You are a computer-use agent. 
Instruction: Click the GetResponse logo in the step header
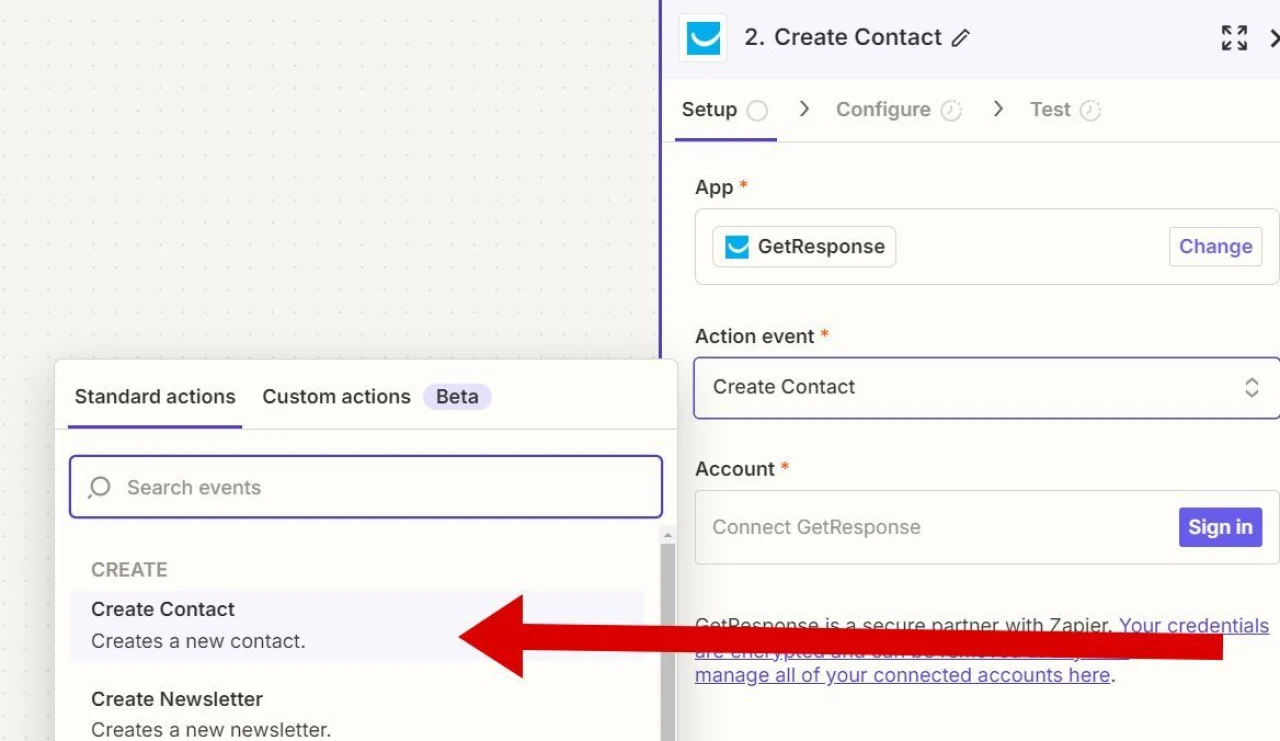pos(703,39)
